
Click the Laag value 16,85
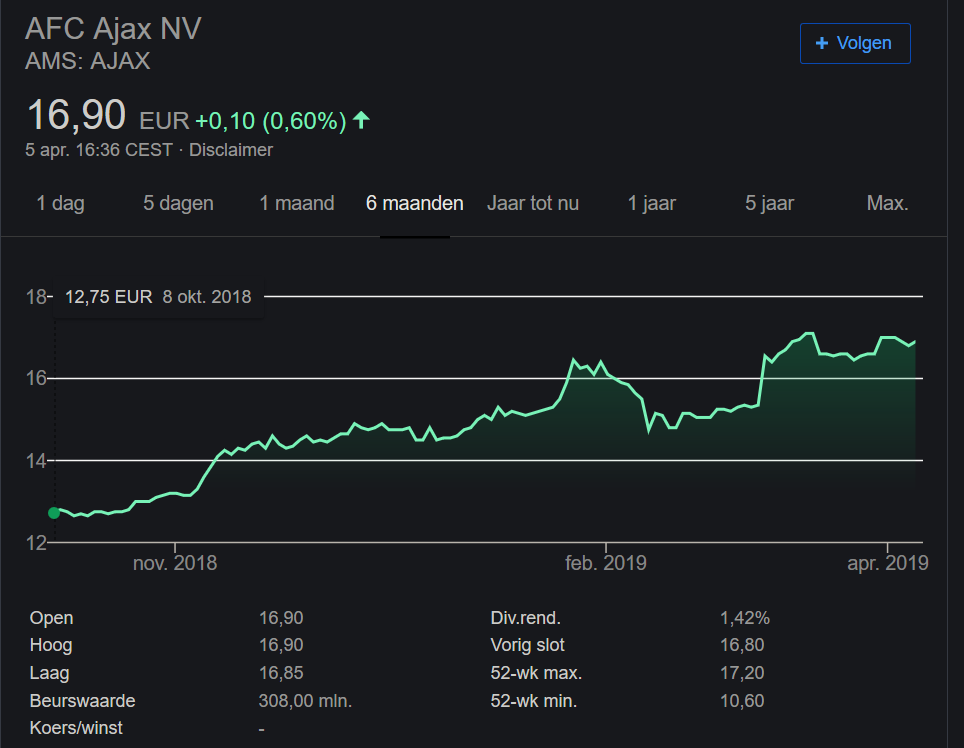point(281,672)
